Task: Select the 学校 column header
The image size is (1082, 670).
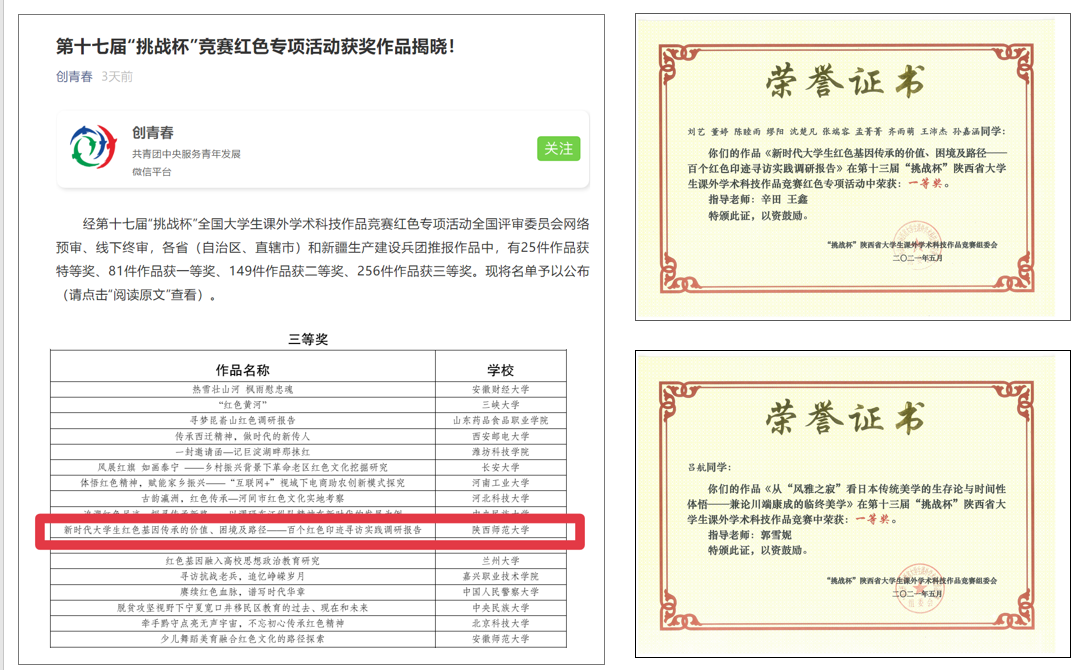Action: [x=500, y=370]
